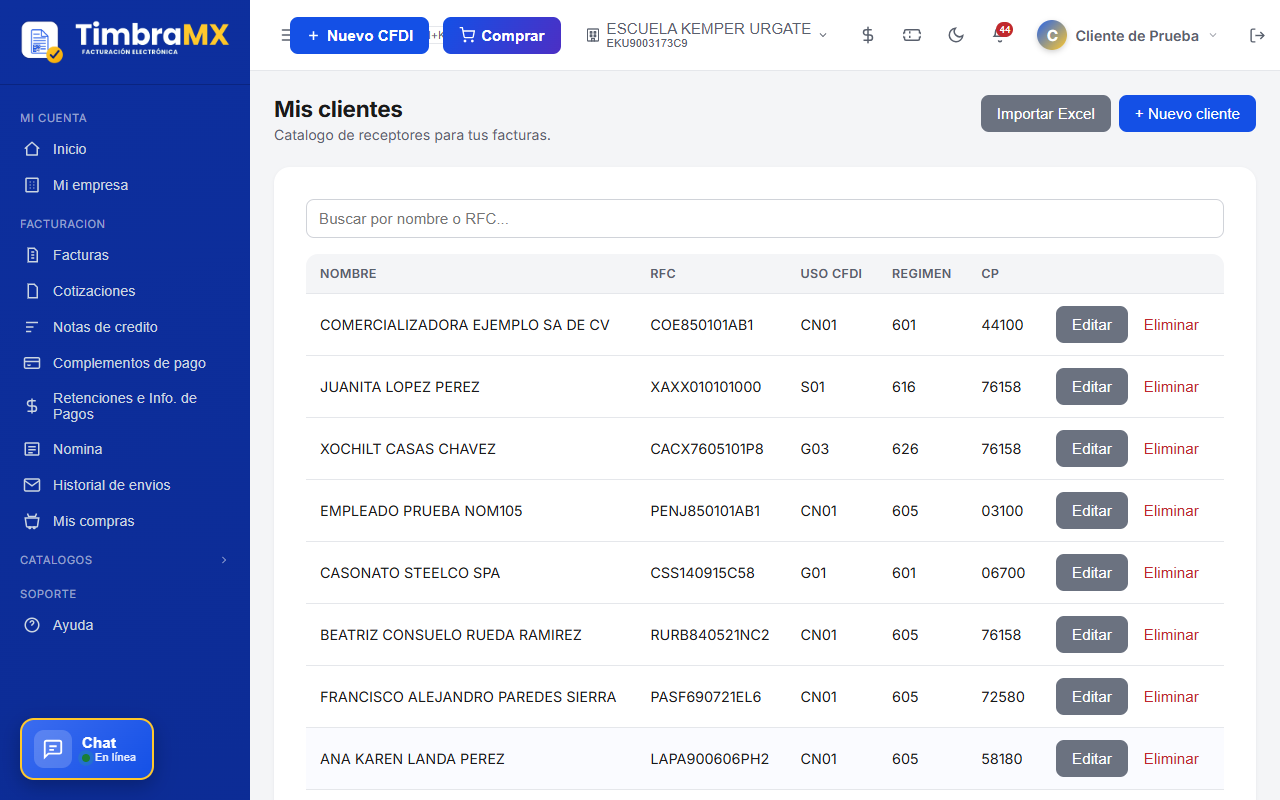Click the REGIMEN column header
Screen dimensions: 1280x800
pyautogui.click(x=921, y=274)
